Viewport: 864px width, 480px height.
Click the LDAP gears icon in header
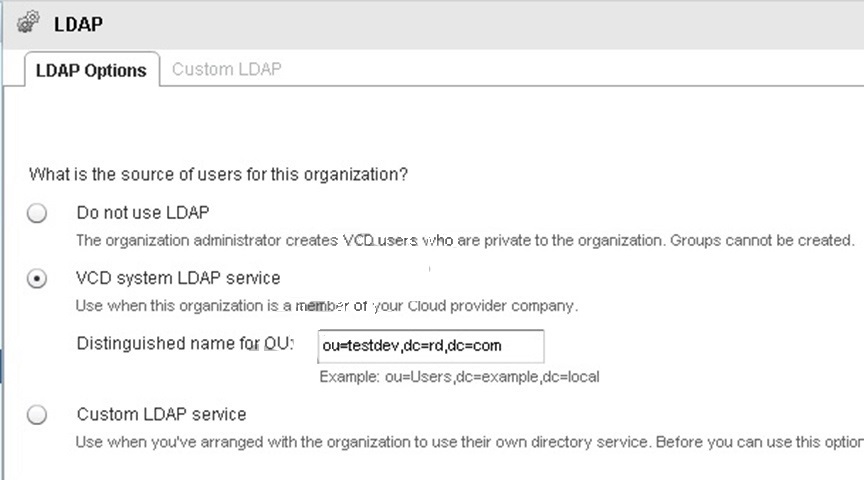click(28, 23)
